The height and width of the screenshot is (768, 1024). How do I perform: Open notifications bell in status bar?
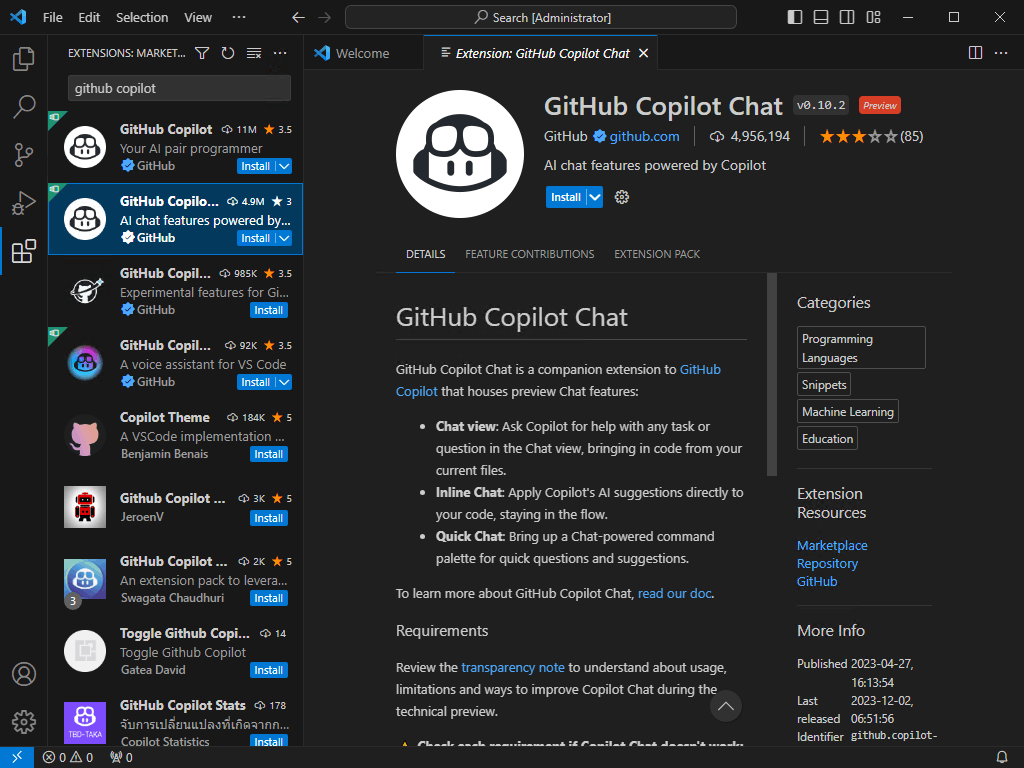tap(1001, 757)
